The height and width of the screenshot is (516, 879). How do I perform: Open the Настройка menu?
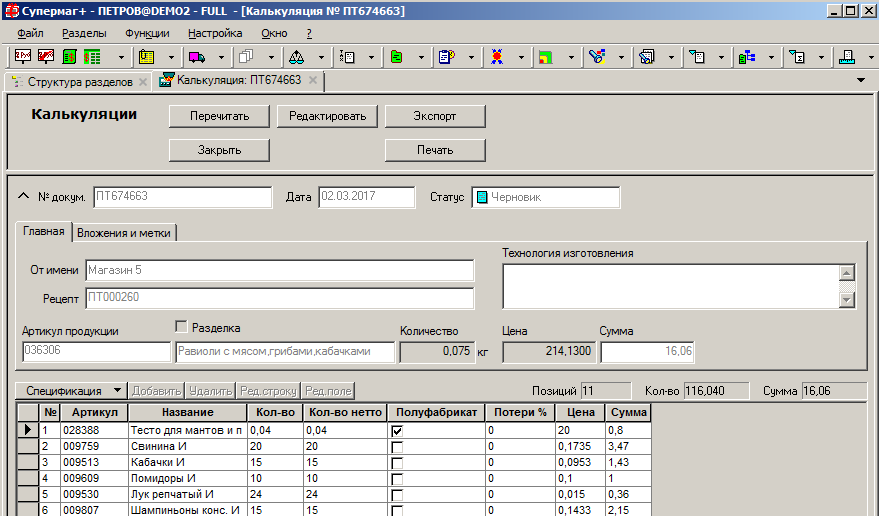tap(215, 33)
